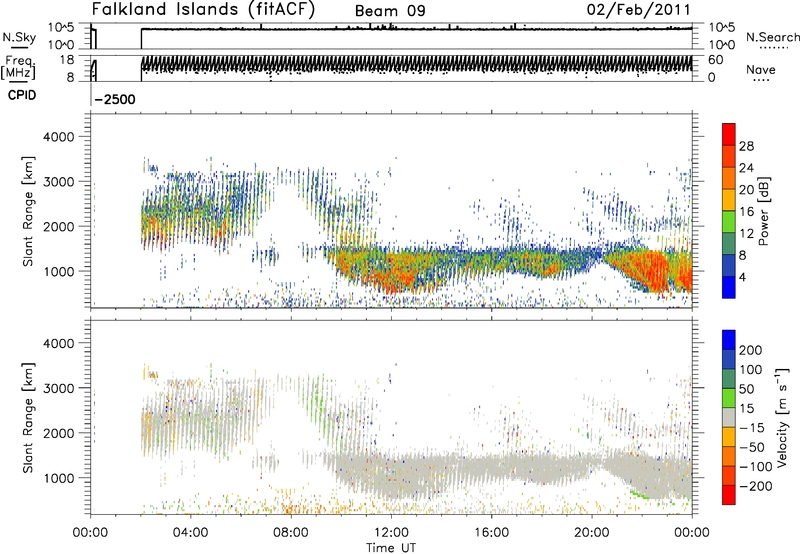The width and height of the screenshot is (800, 554).
Task: Click the solid line sample under N.Sky
Action: [19, 47]
